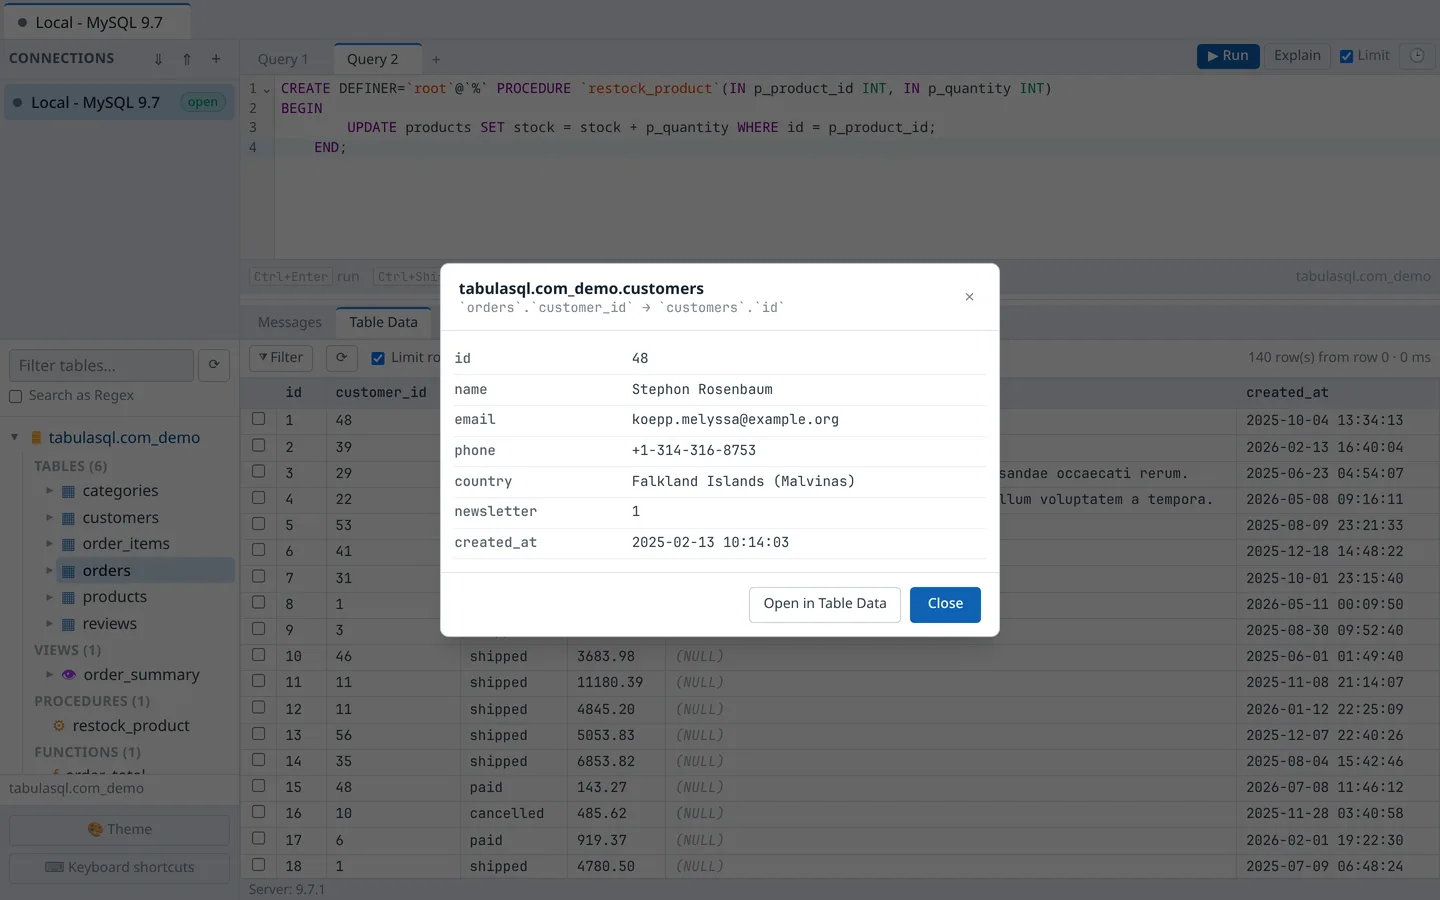The height and width of the screenshot is (900, 1440).
Task: Open the Theme settings
Action: point(119,830)
